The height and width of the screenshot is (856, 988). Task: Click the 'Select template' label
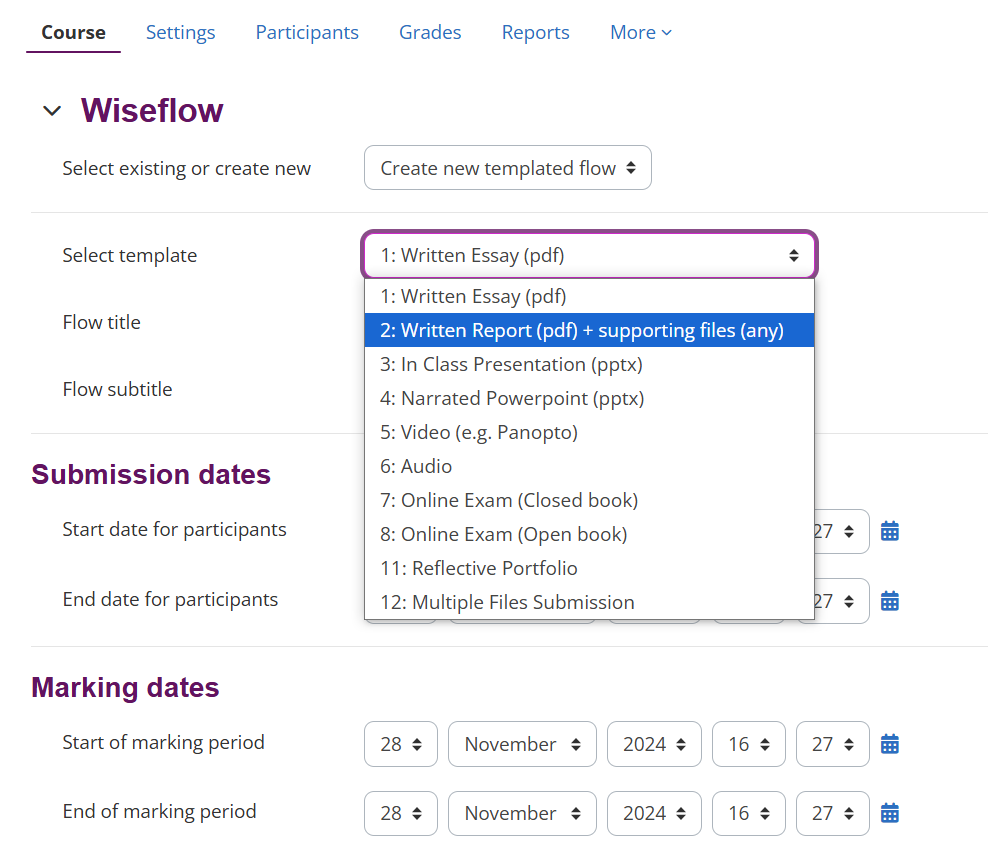(130, 255)
